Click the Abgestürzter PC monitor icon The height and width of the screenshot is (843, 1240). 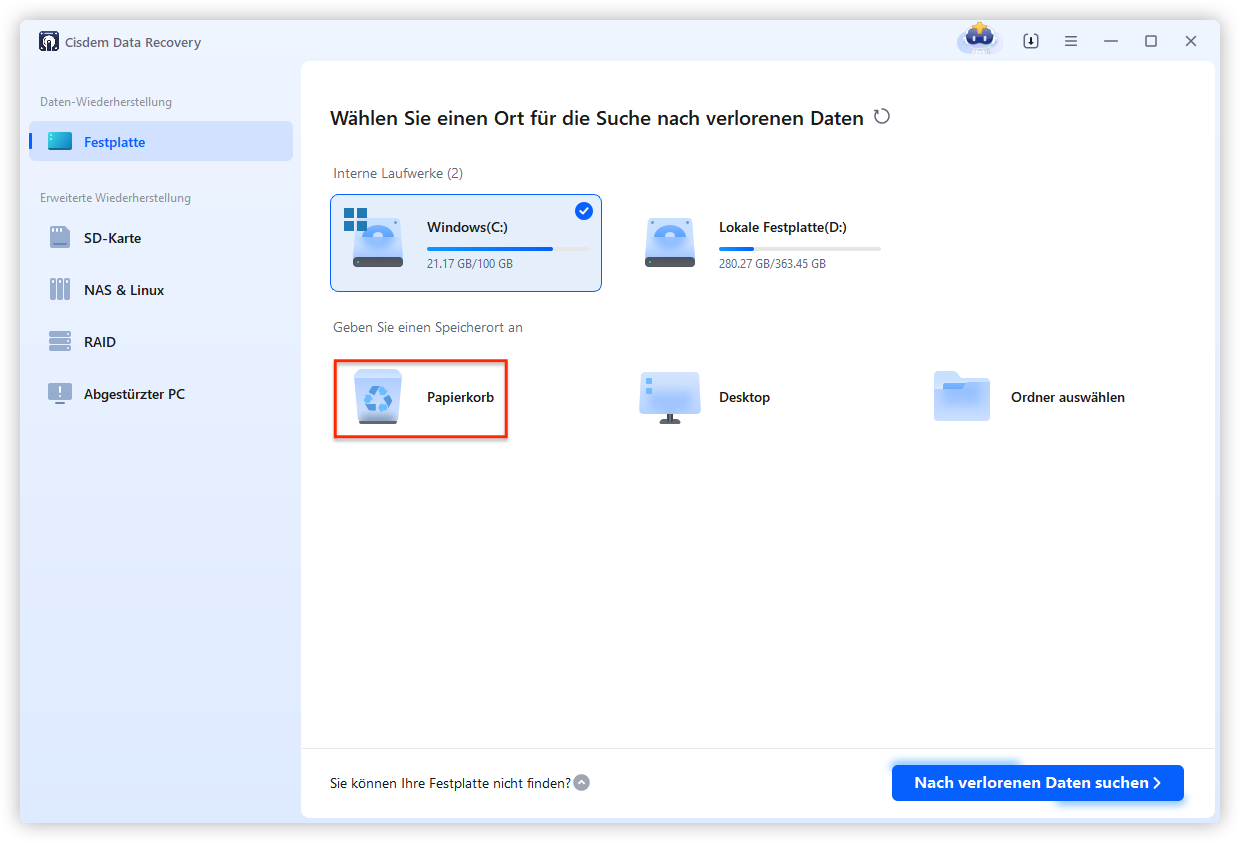coord(60,394)
